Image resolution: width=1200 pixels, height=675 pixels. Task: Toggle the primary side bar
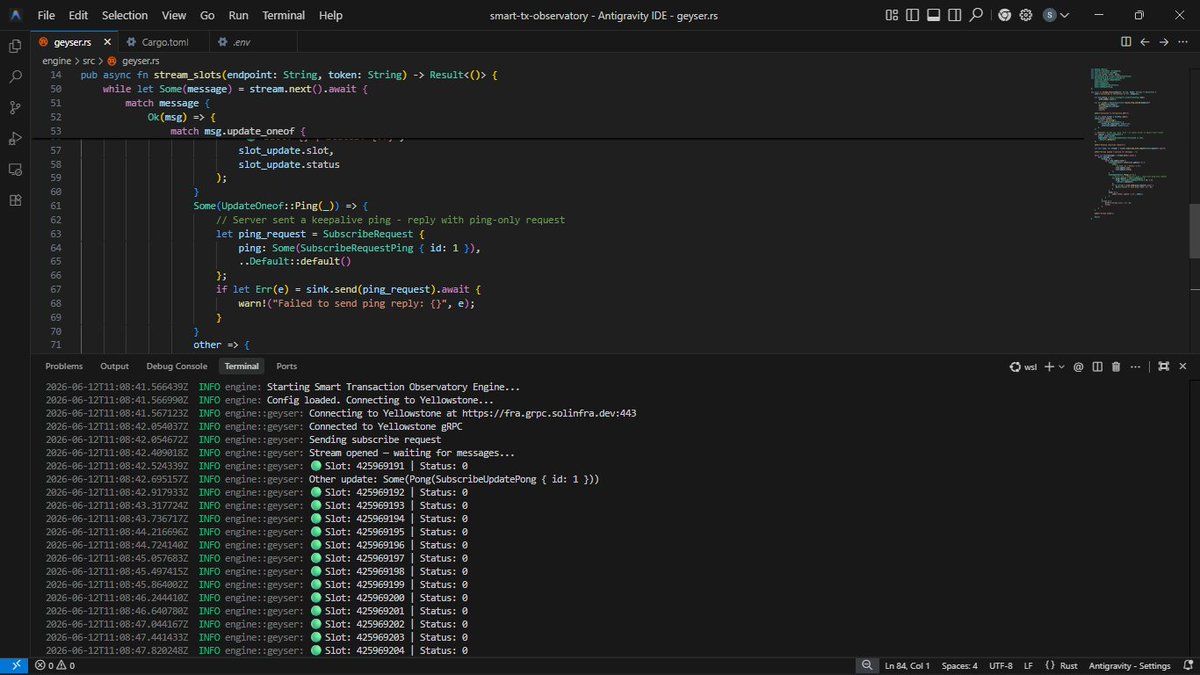point(913,15)
